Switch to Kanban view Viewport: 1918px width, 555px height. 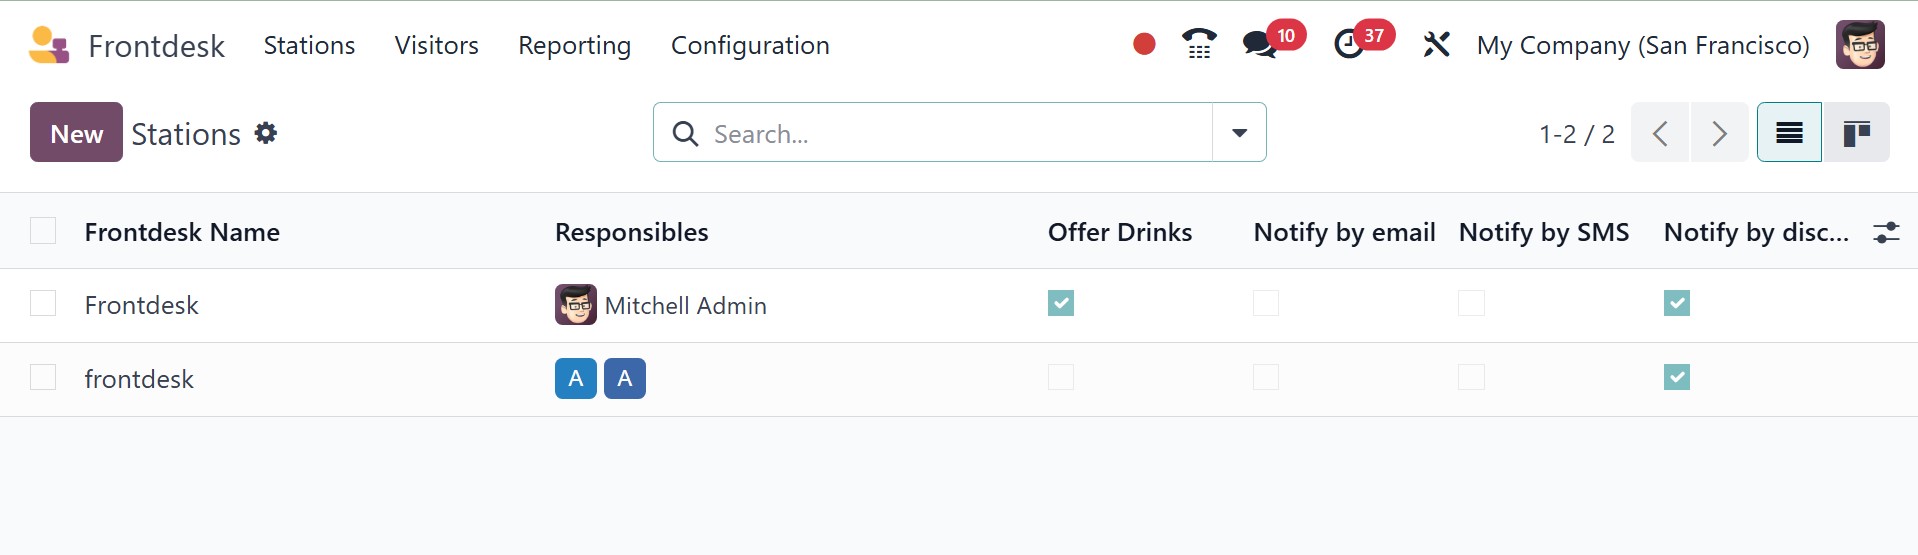pyautogui.click(x=1856, y=133)
